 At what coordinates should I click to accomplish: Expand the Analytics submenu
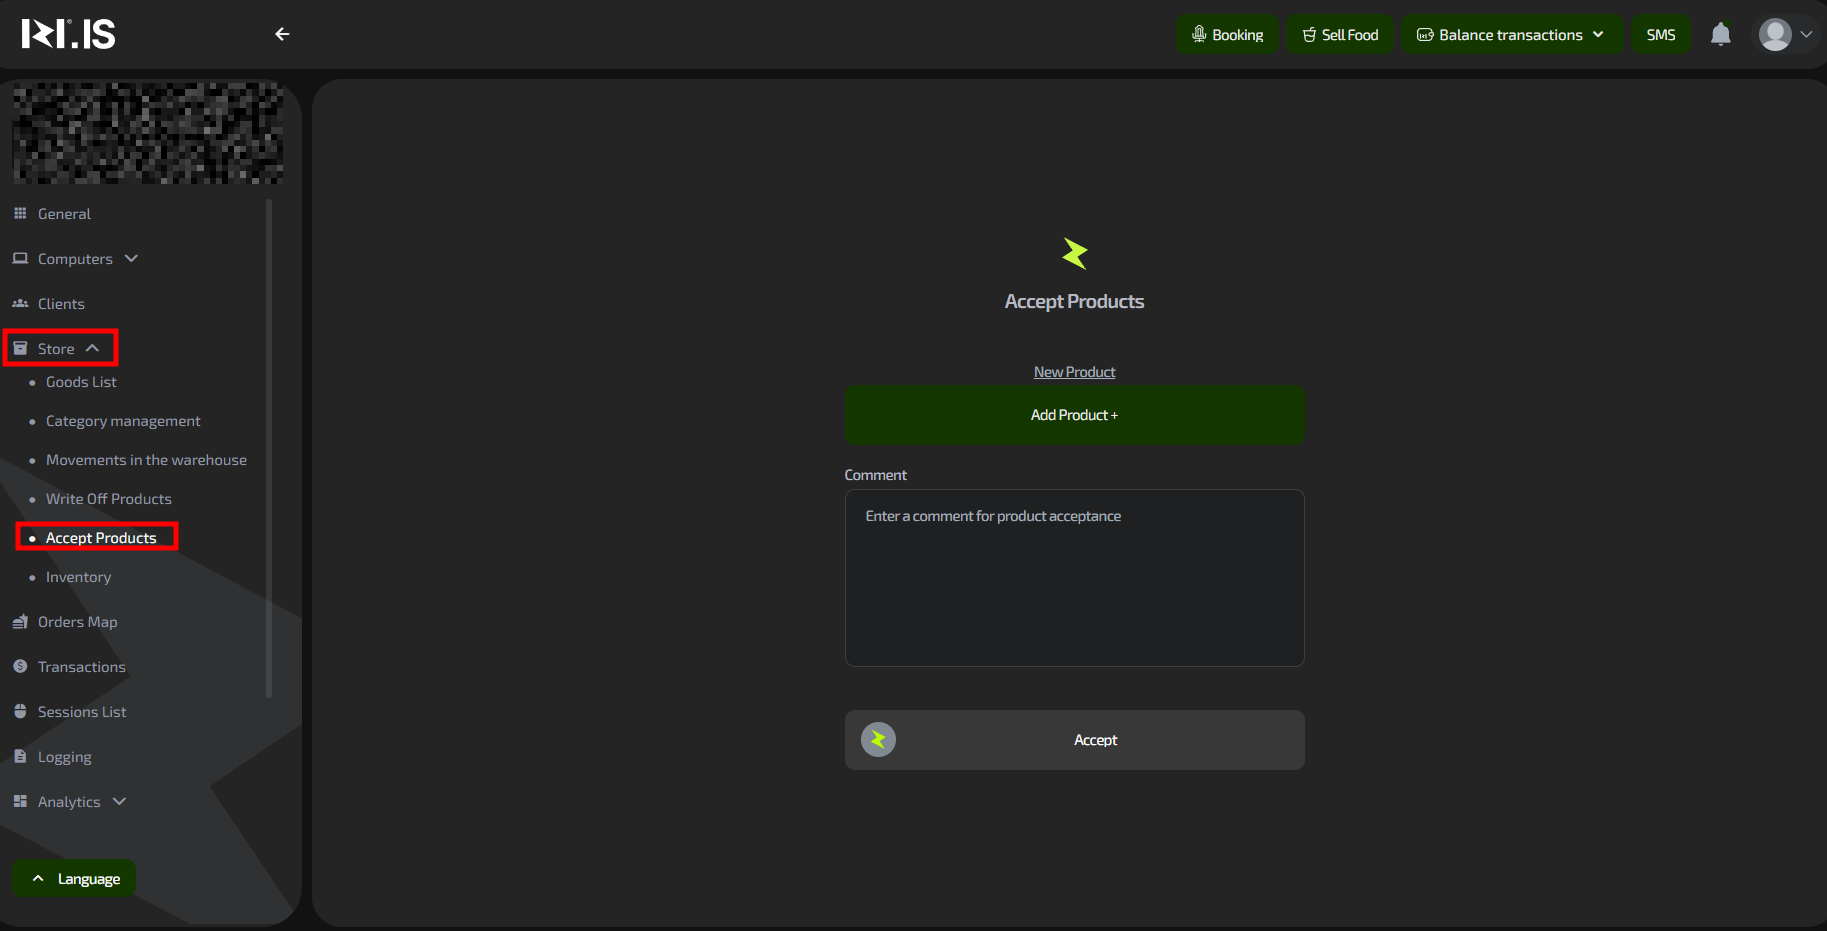click(x=119, y=802)
